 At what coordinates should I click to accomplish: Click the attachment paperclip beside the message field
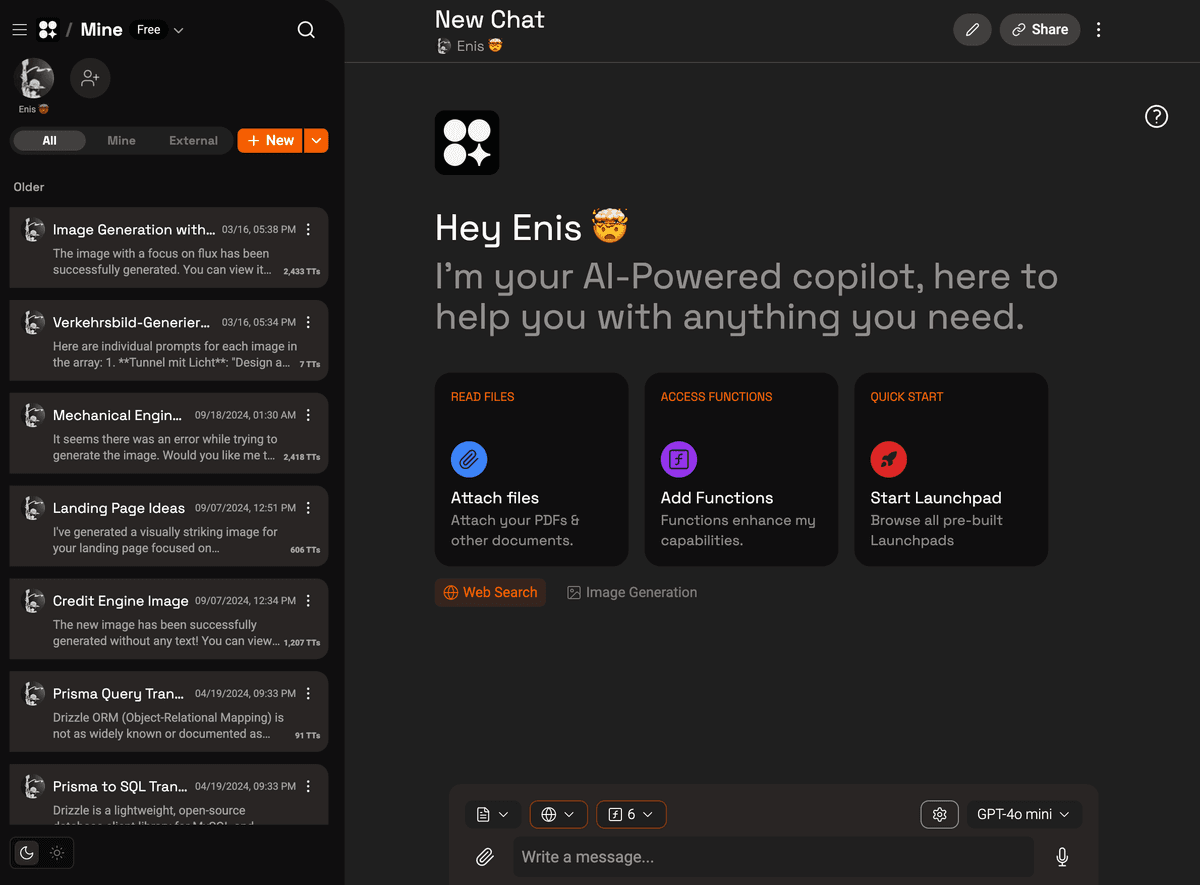[x=486, y=857]
